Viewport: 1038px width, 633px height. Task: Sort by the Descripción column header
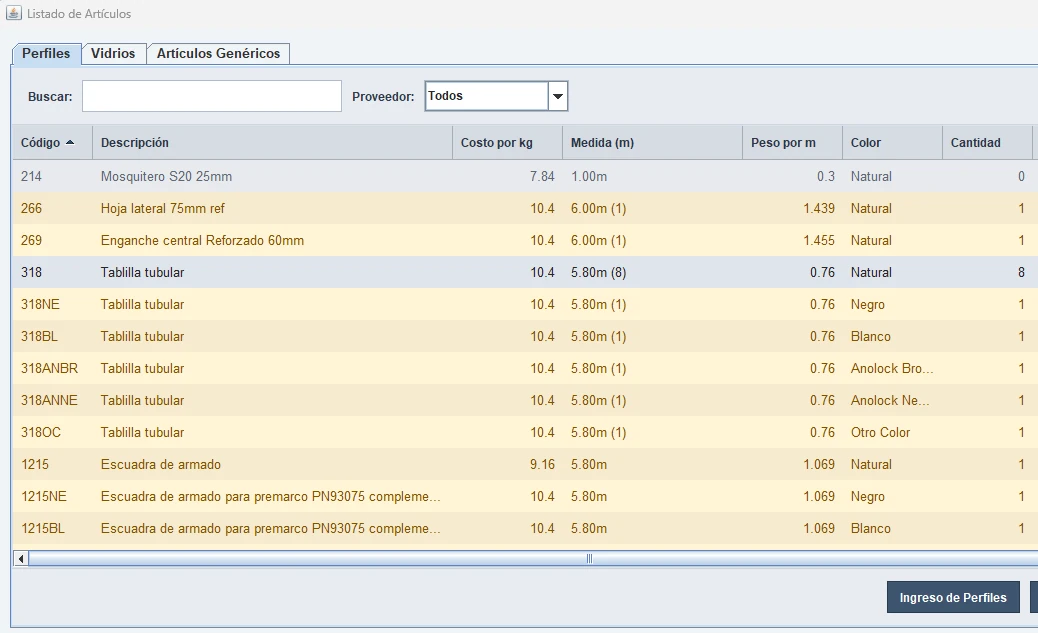coord(272,142)
